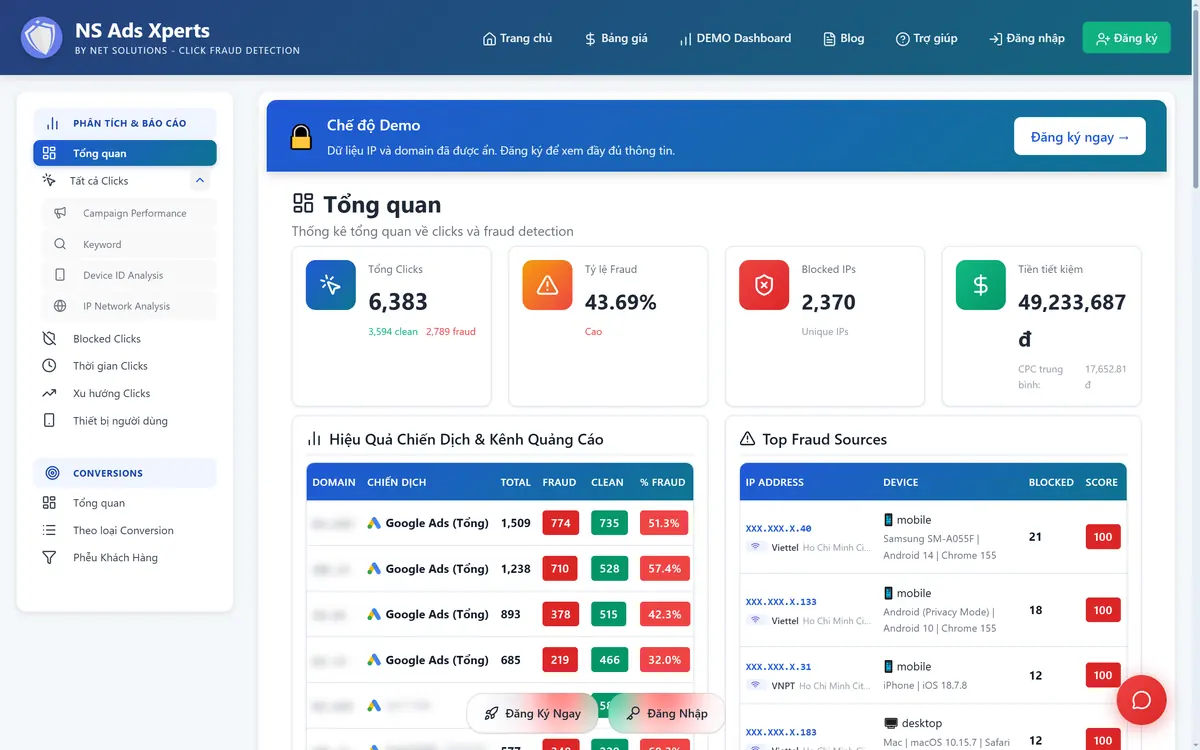Click the 2,789 fraud count text
This screenshot has height=750, width=1200.
point(451,331)
